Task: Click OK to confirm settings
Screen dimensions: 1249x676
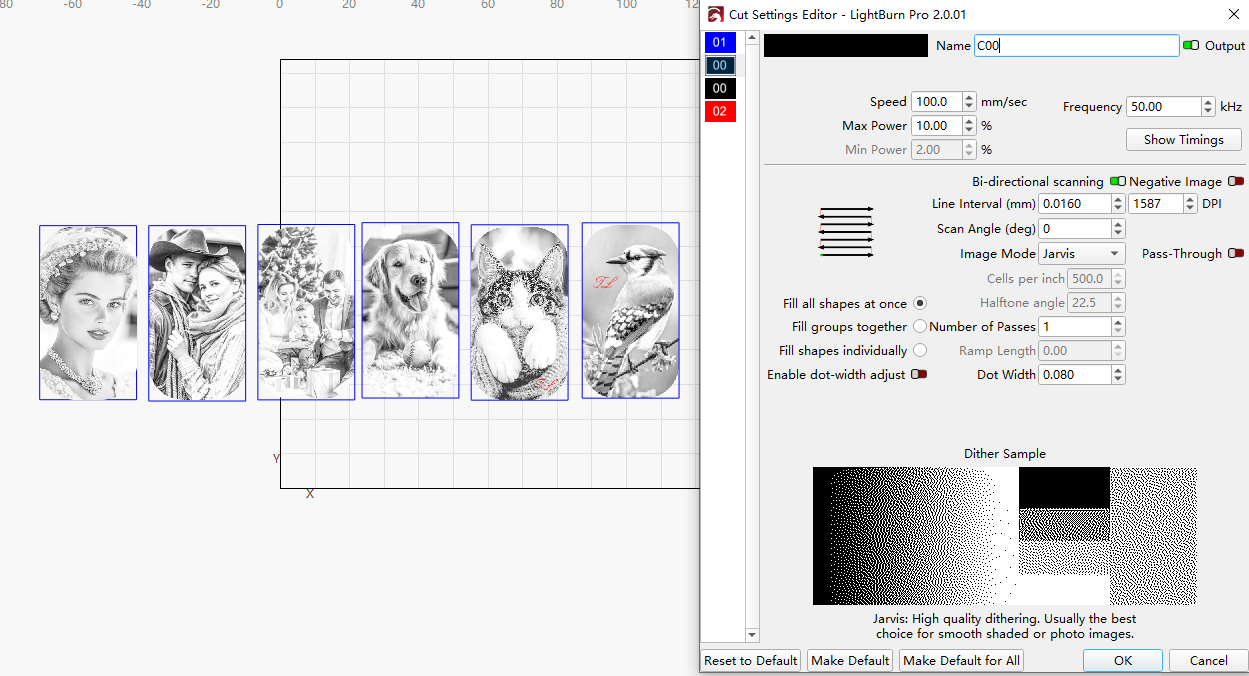Action: pos(1122,660)
